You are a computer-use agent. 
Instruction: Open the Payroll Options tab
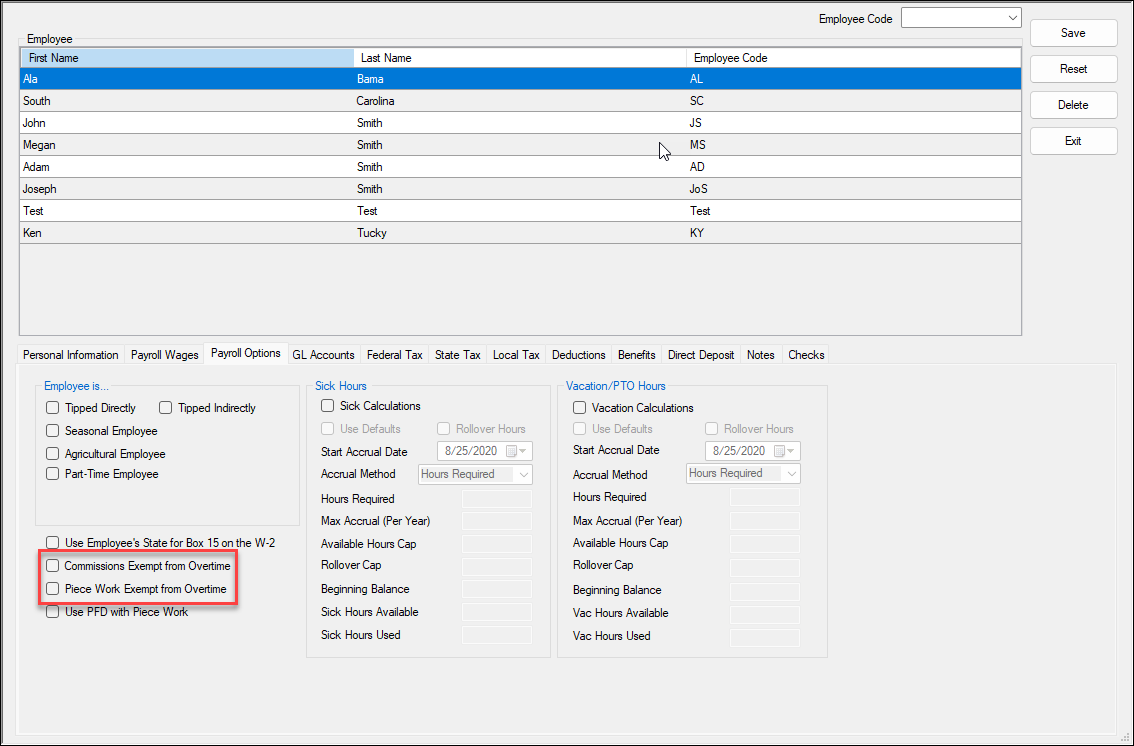tap(246, 353)
